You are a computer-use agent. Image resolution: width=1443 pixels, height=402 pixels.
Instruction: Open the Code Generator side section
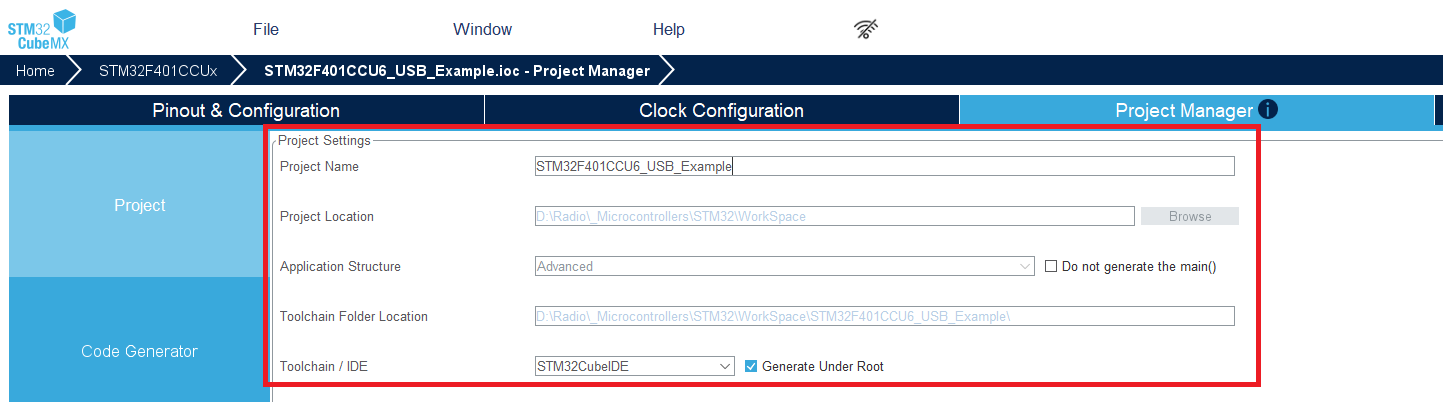tap(139, 352)
